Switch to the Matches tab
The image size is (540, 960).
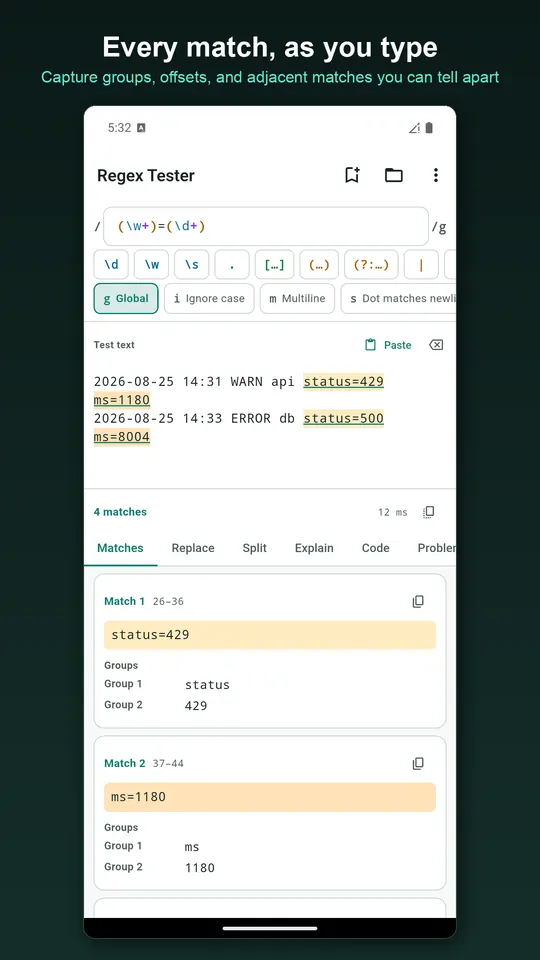[121, 548]
